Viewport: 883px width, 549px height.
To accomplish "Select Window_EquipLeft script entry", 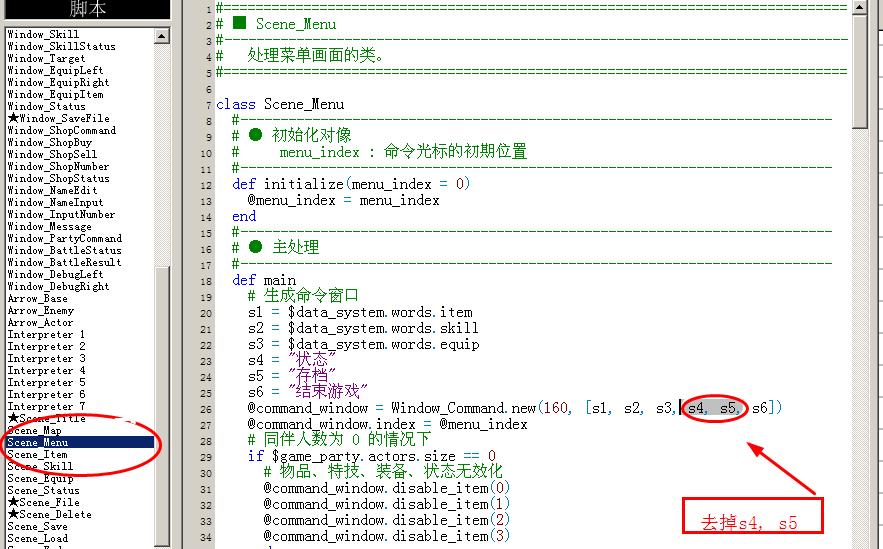I will pos(55,70).
